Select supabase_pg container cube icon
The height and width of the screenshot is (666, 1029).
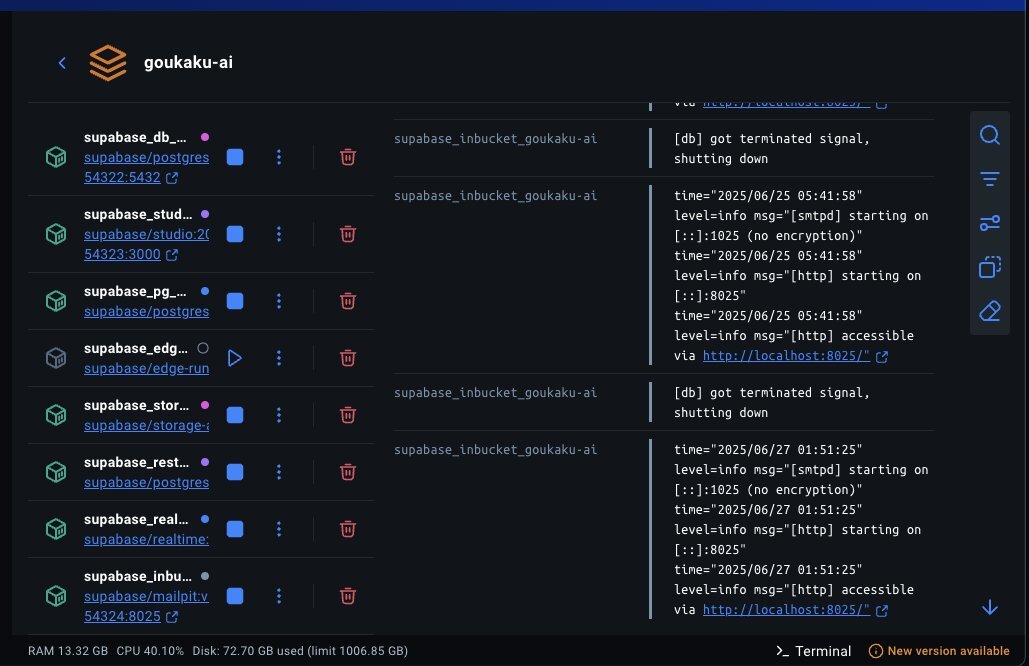[56, 301]
